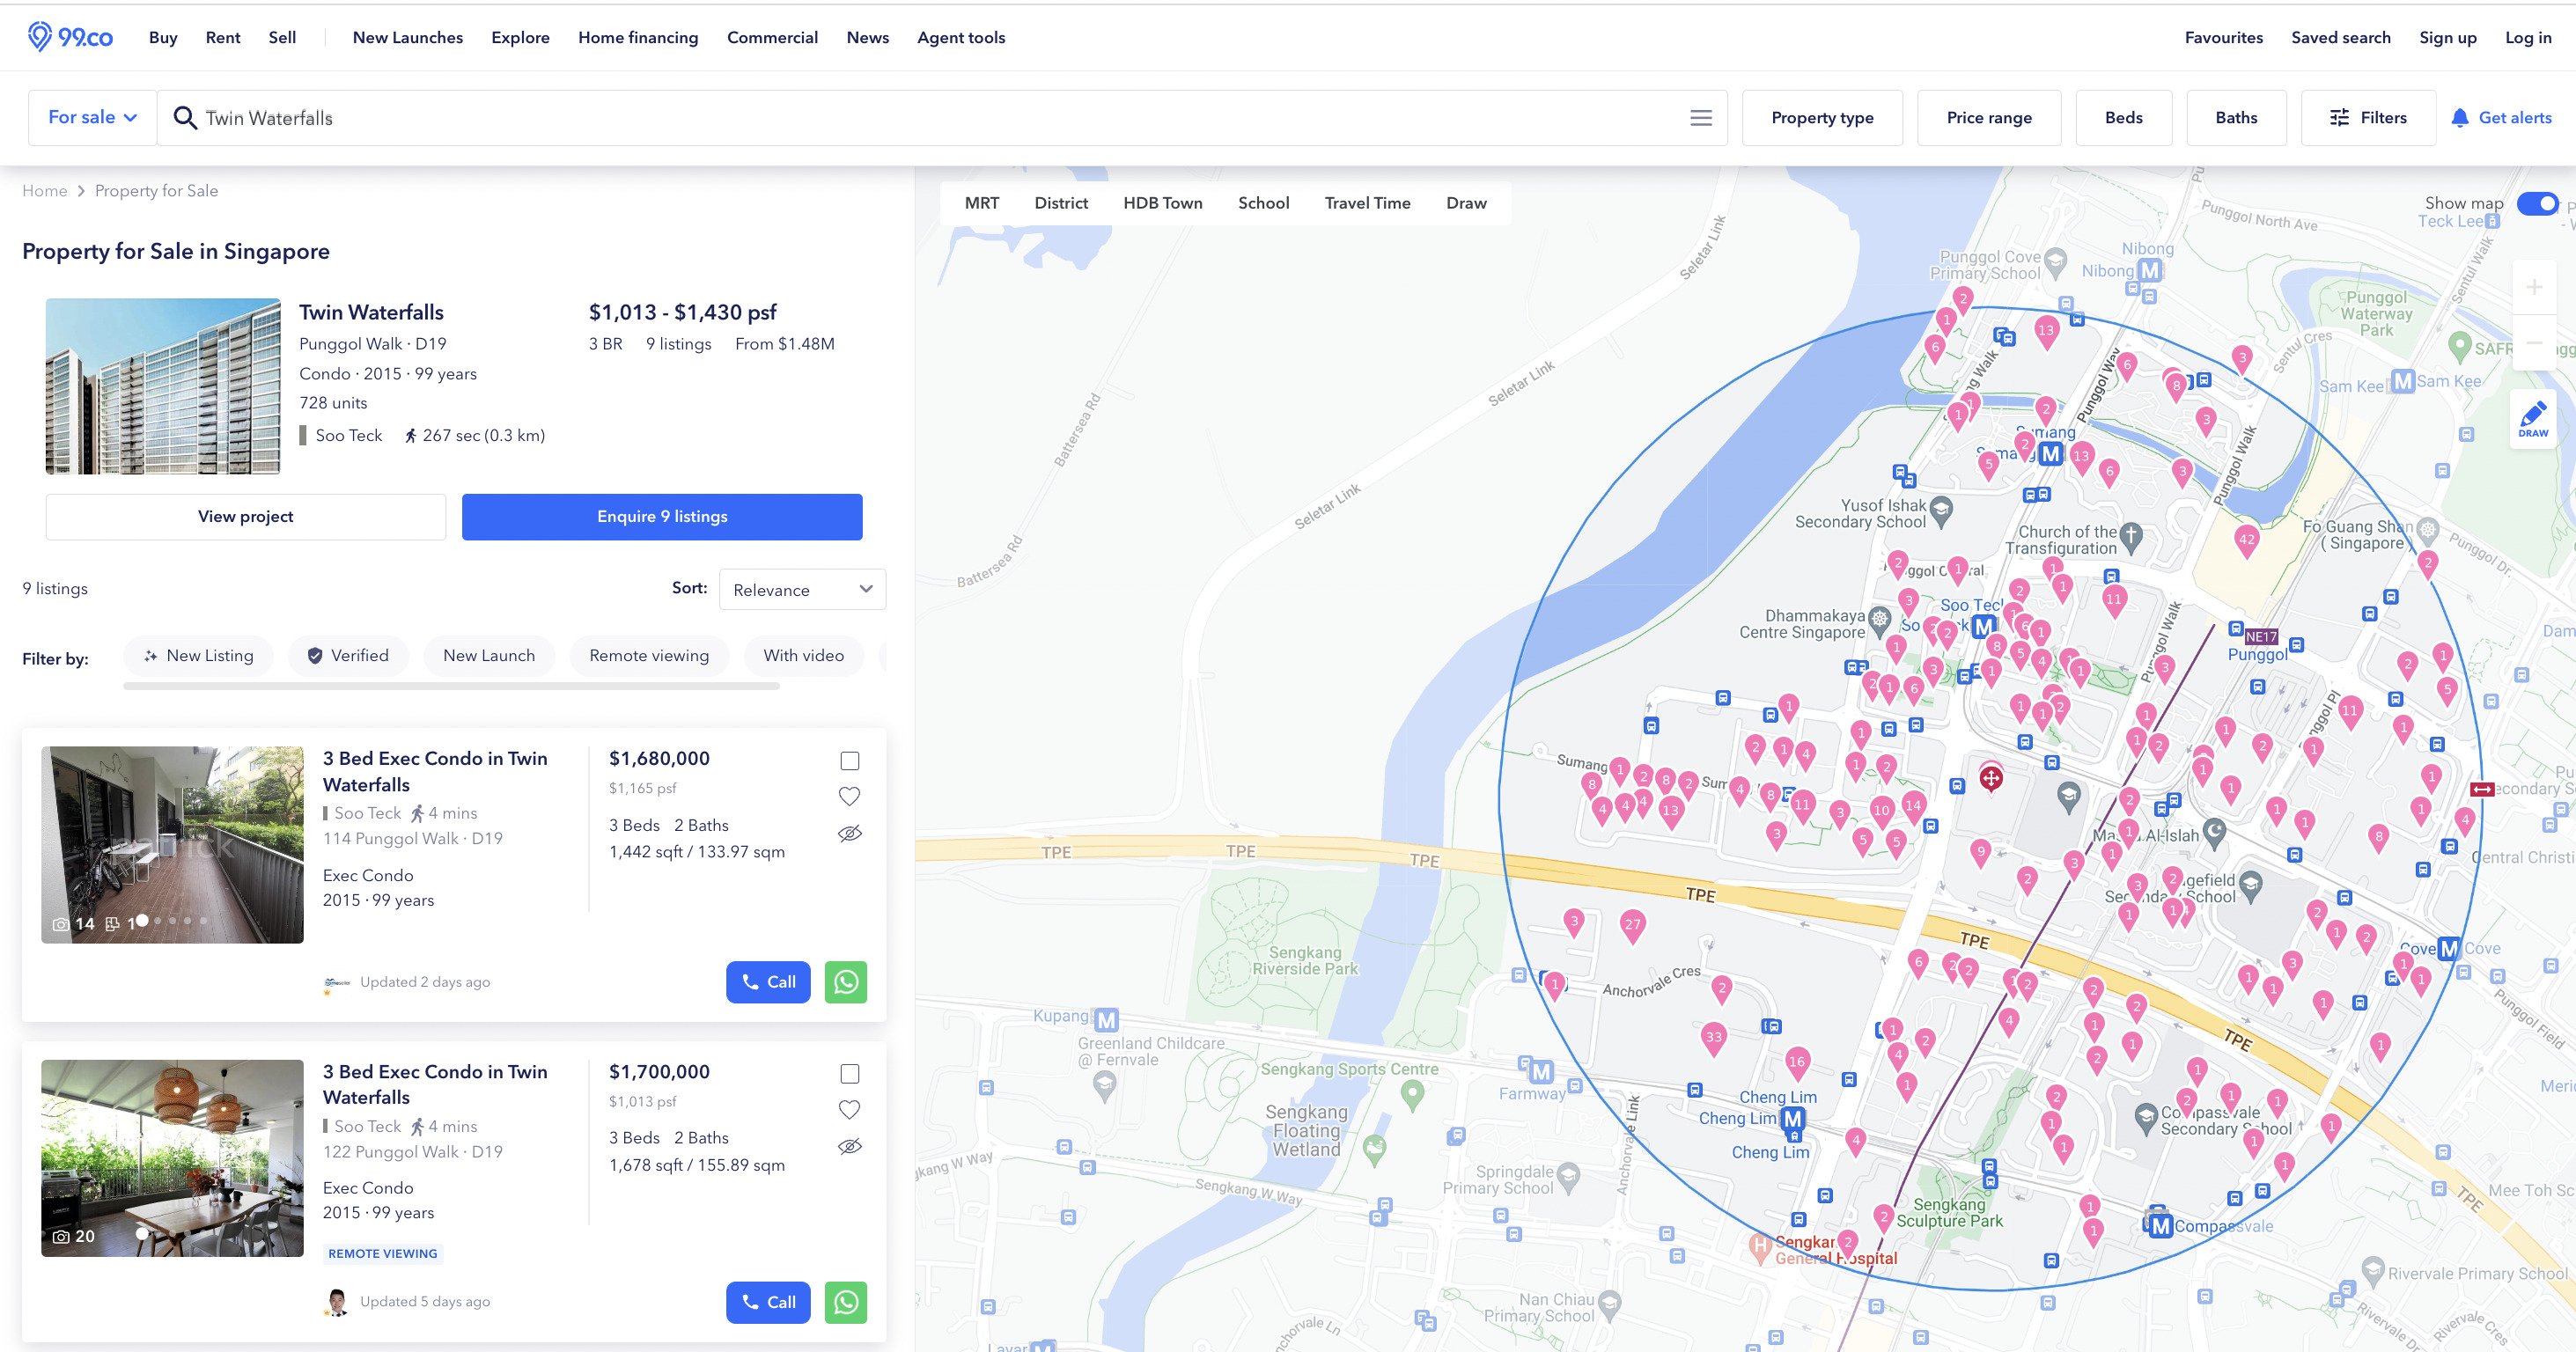Image resolution: width=2576 pixels, height=1352 pixels.
Task: Open the New Launches menu
Action: (x=408, y=37)
